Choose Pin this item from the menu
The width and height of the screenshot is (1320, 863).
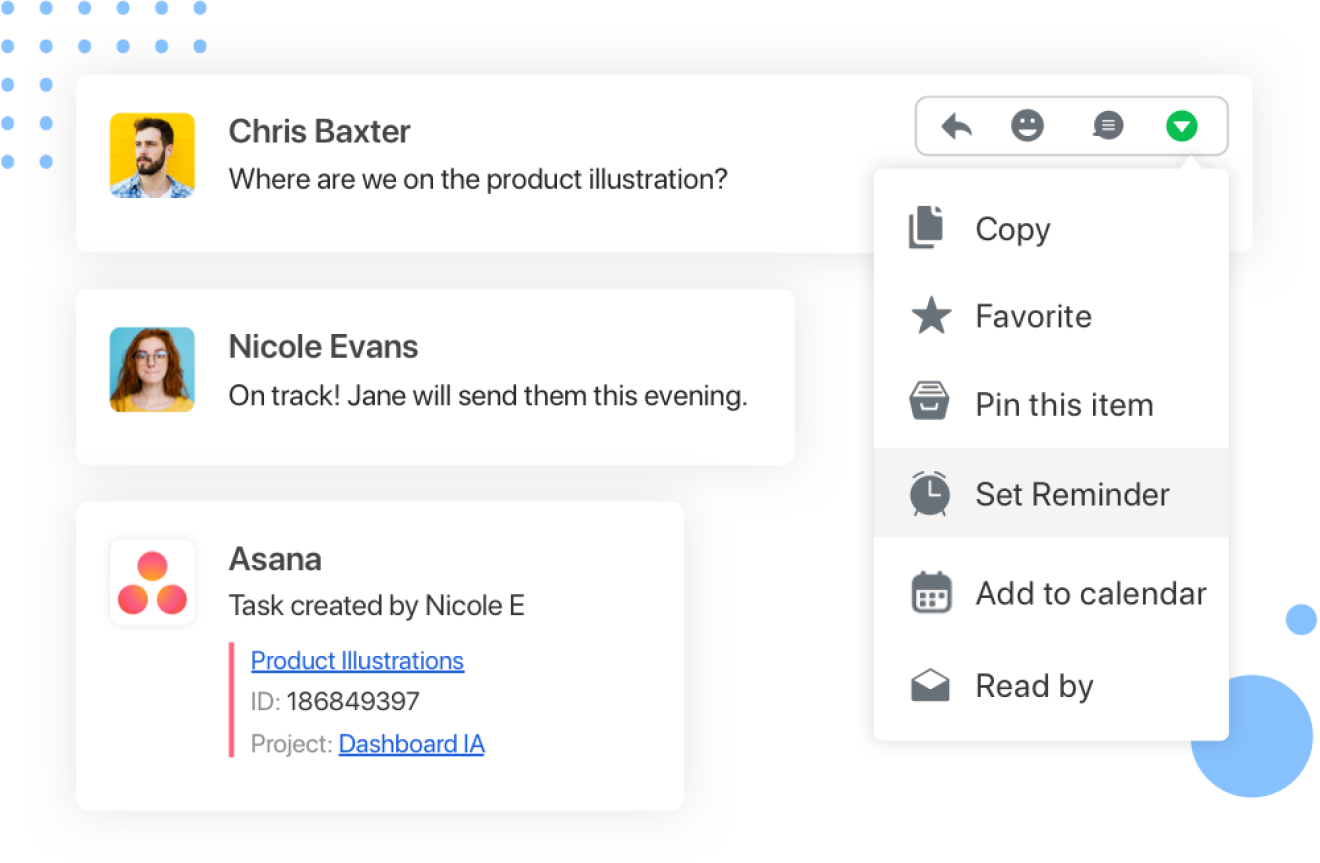(1064, 404)
